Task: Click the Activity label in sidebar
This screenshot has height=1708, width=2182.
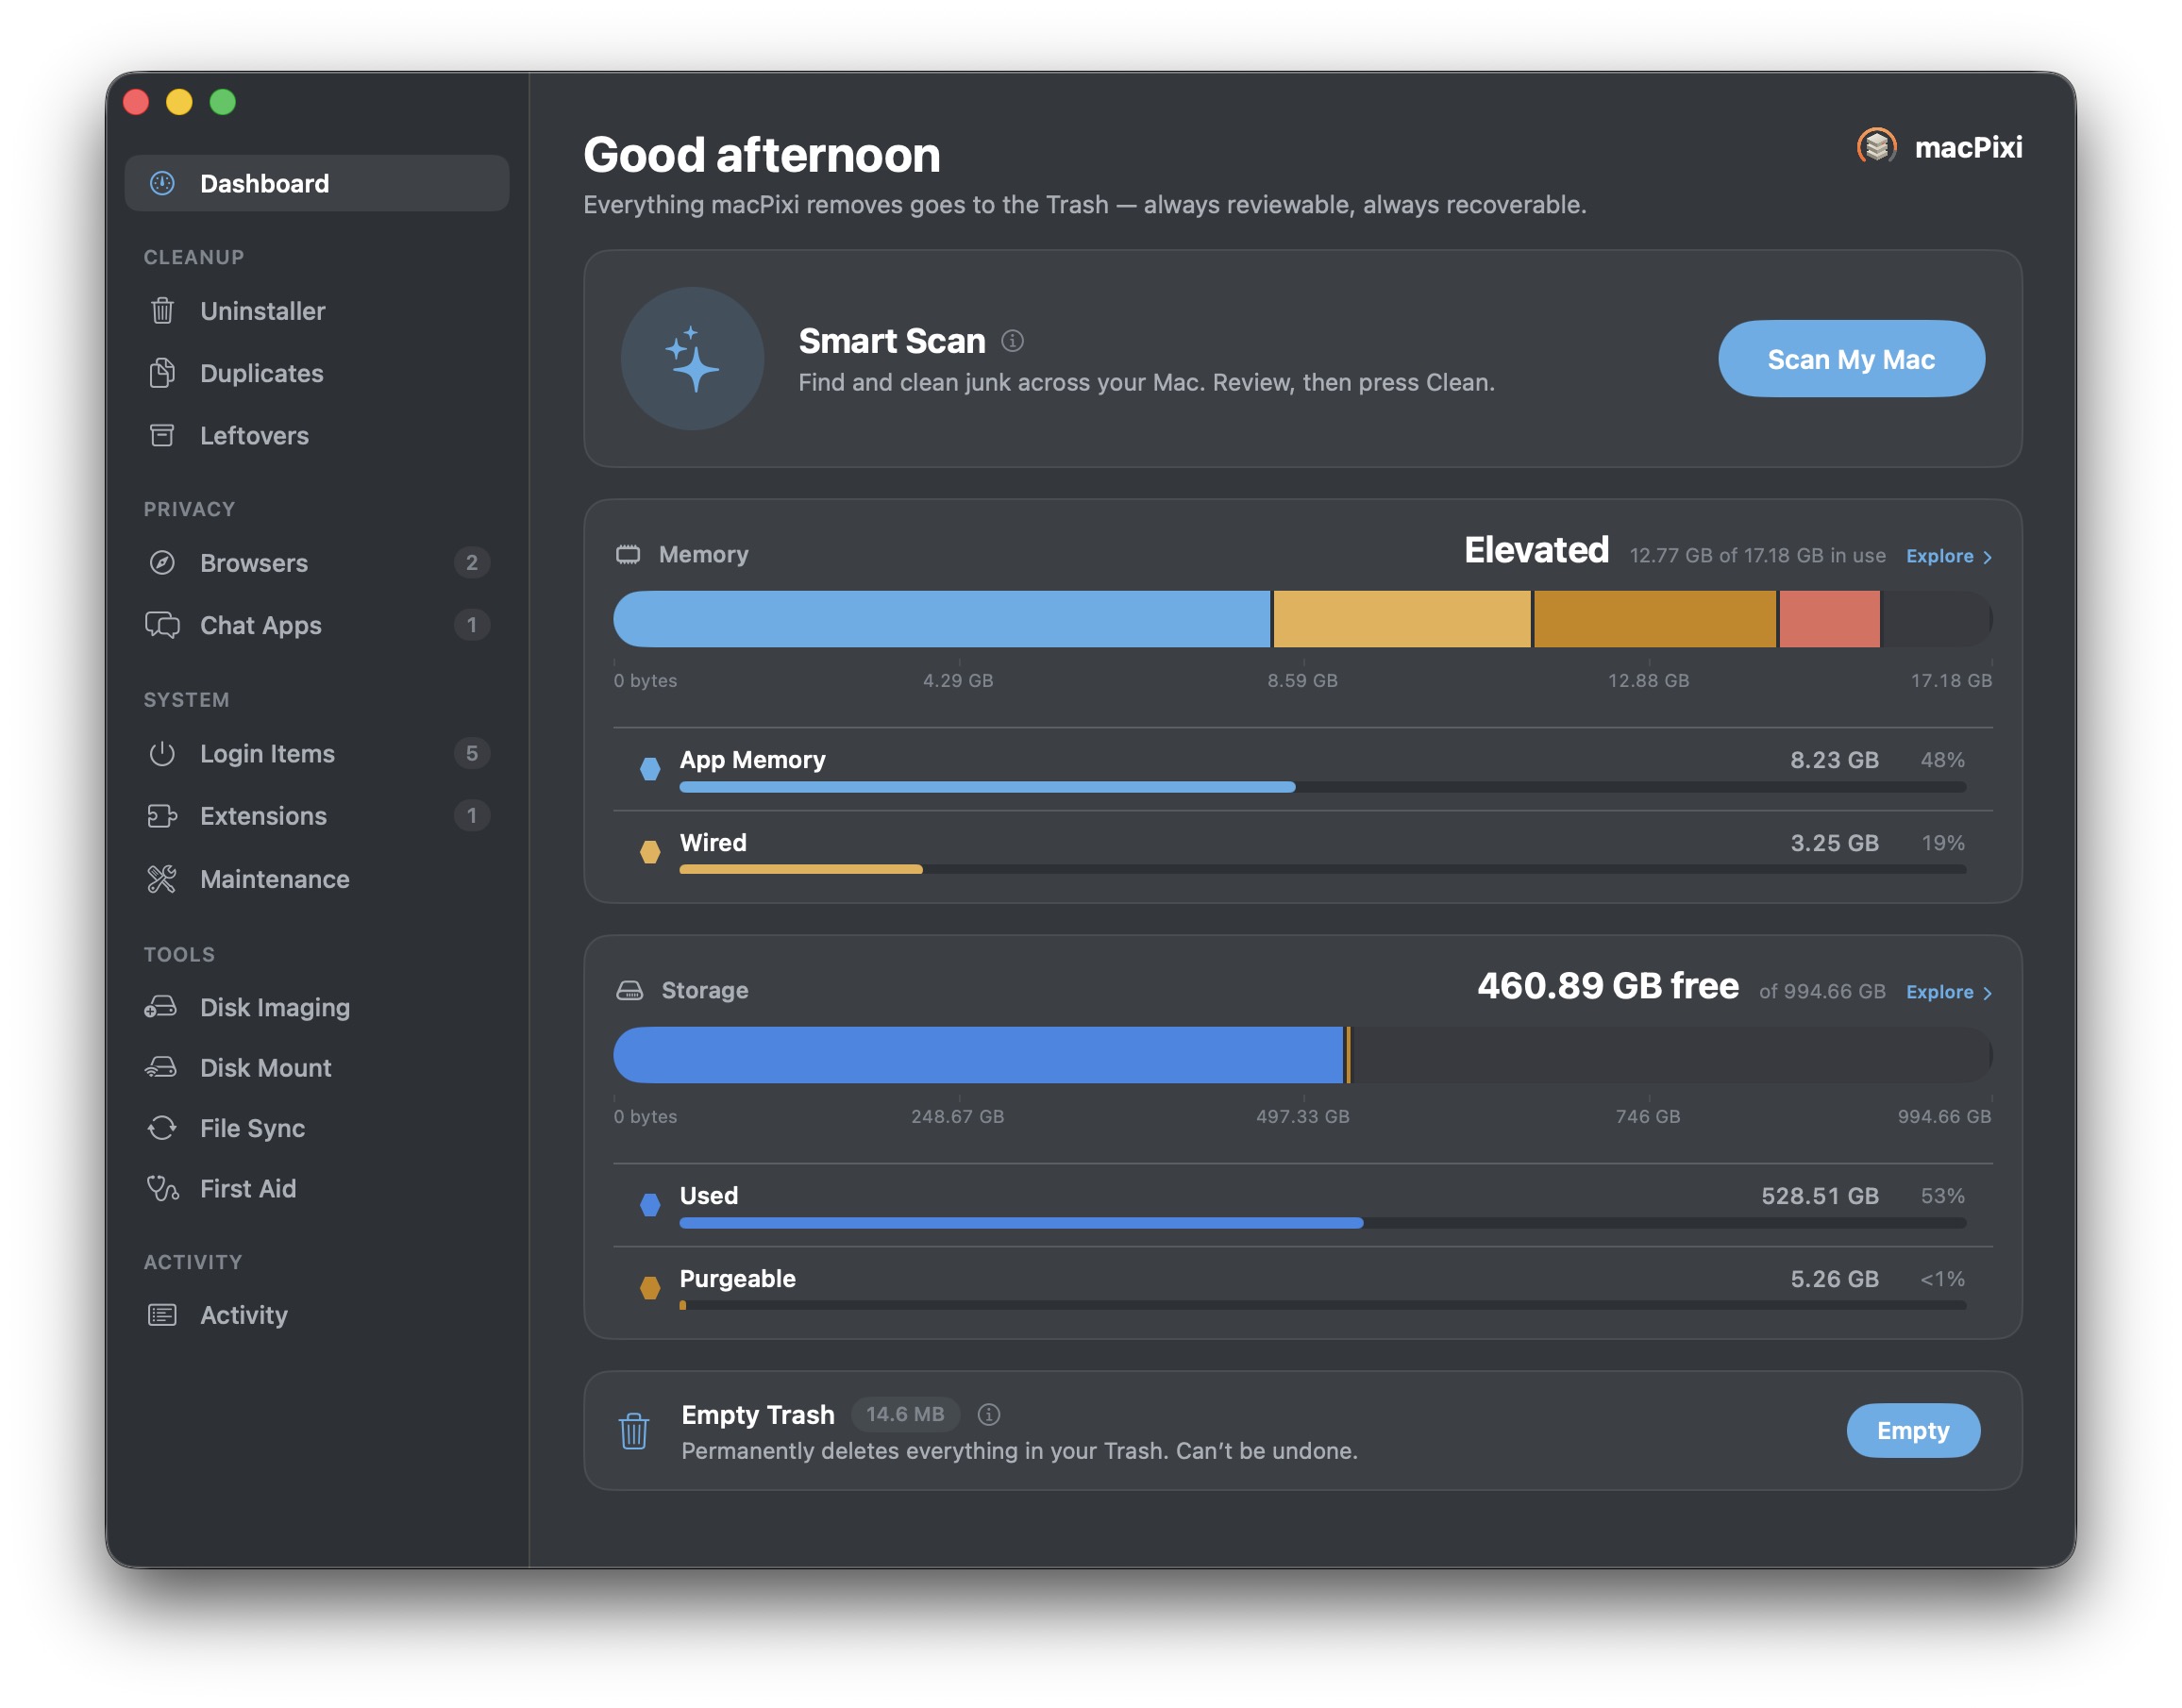Action: pos(243,1315)
